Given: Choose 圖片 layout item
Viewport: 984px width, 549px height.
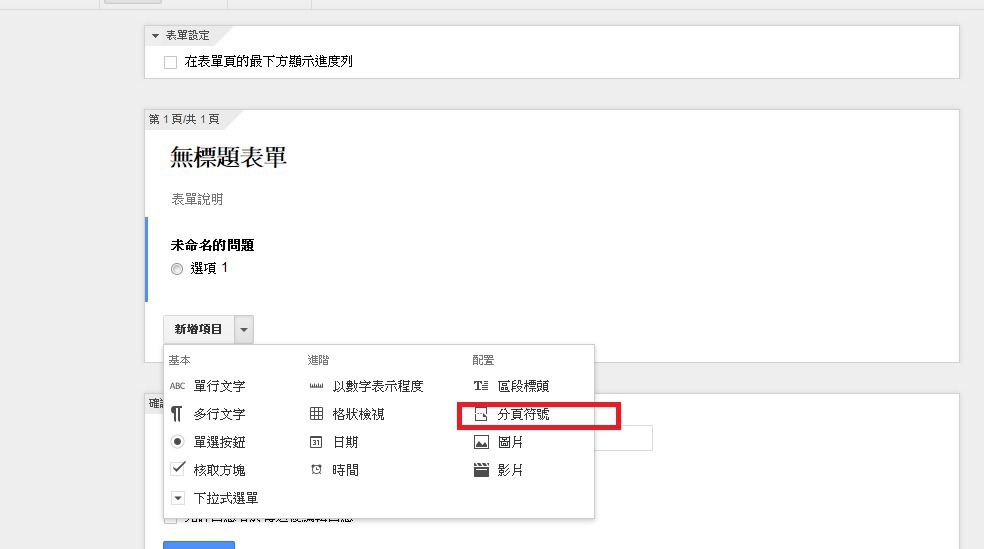Looking at the screenshot, I should [x=510, y=442].
